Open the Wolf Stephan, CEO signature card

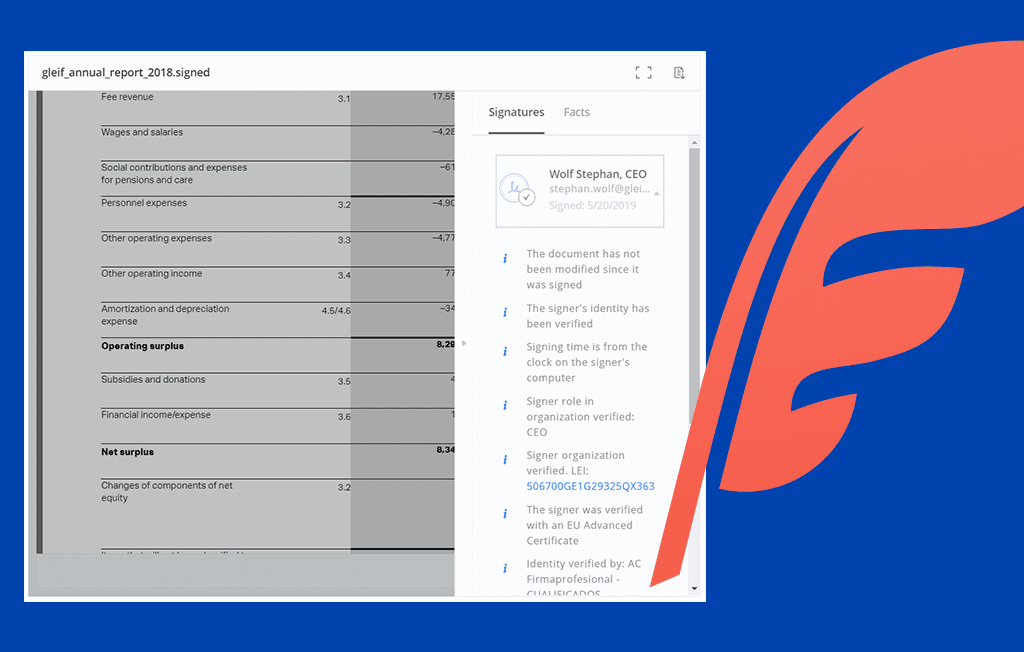580,191
